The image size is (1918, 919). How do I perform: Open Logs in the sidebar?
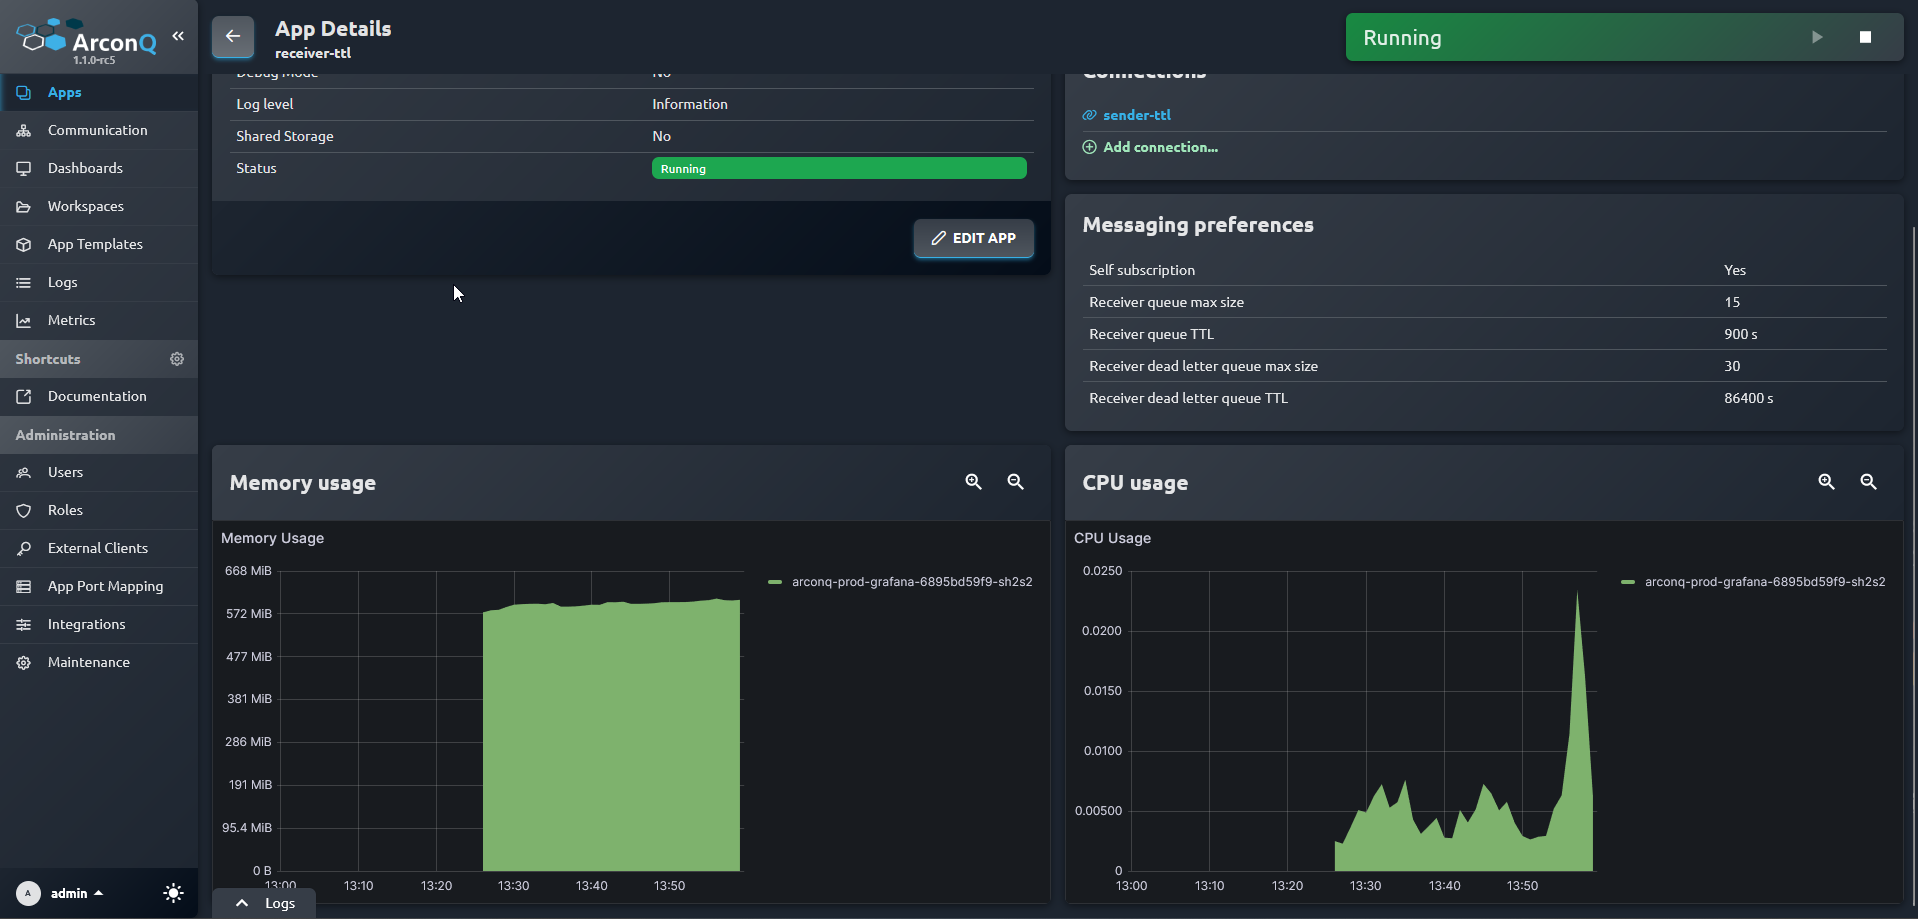coord(99,282)
